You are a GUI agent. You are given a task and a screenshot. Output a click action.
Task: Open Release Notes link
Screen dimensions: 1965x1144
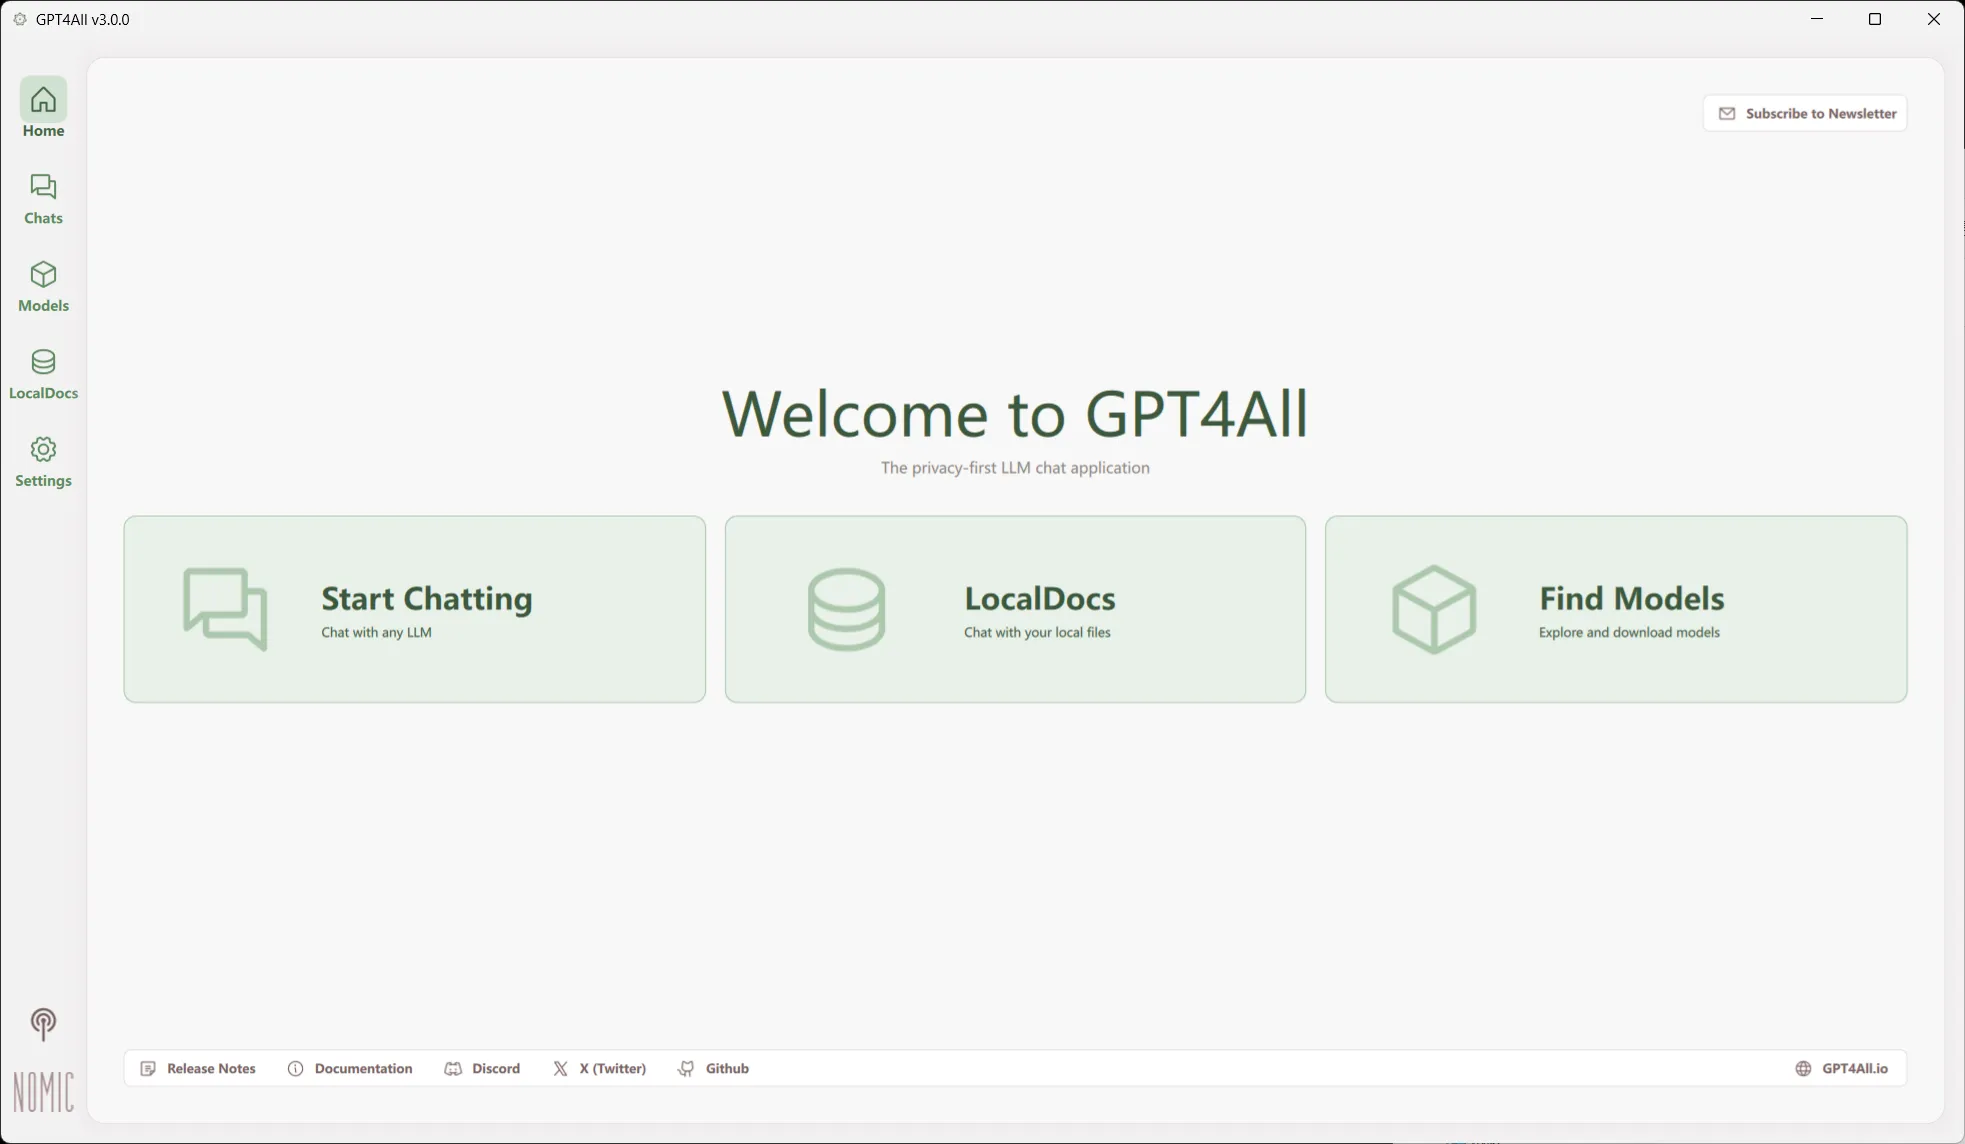(x=198, y=1068)
